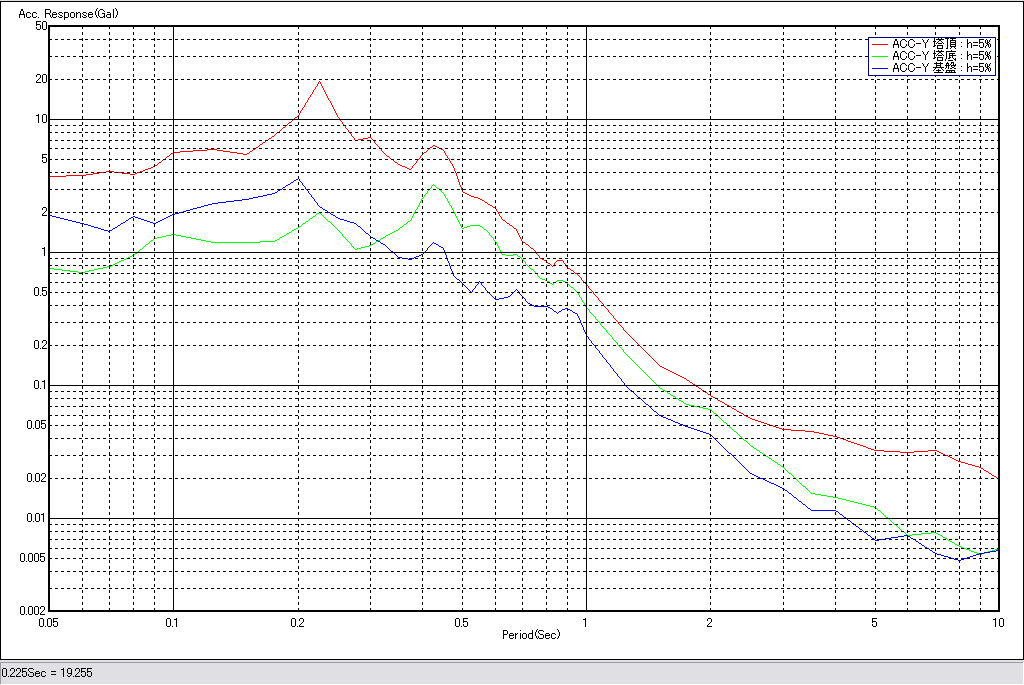
Task: Click the 5 tick label on period axis
Action: 874,623
